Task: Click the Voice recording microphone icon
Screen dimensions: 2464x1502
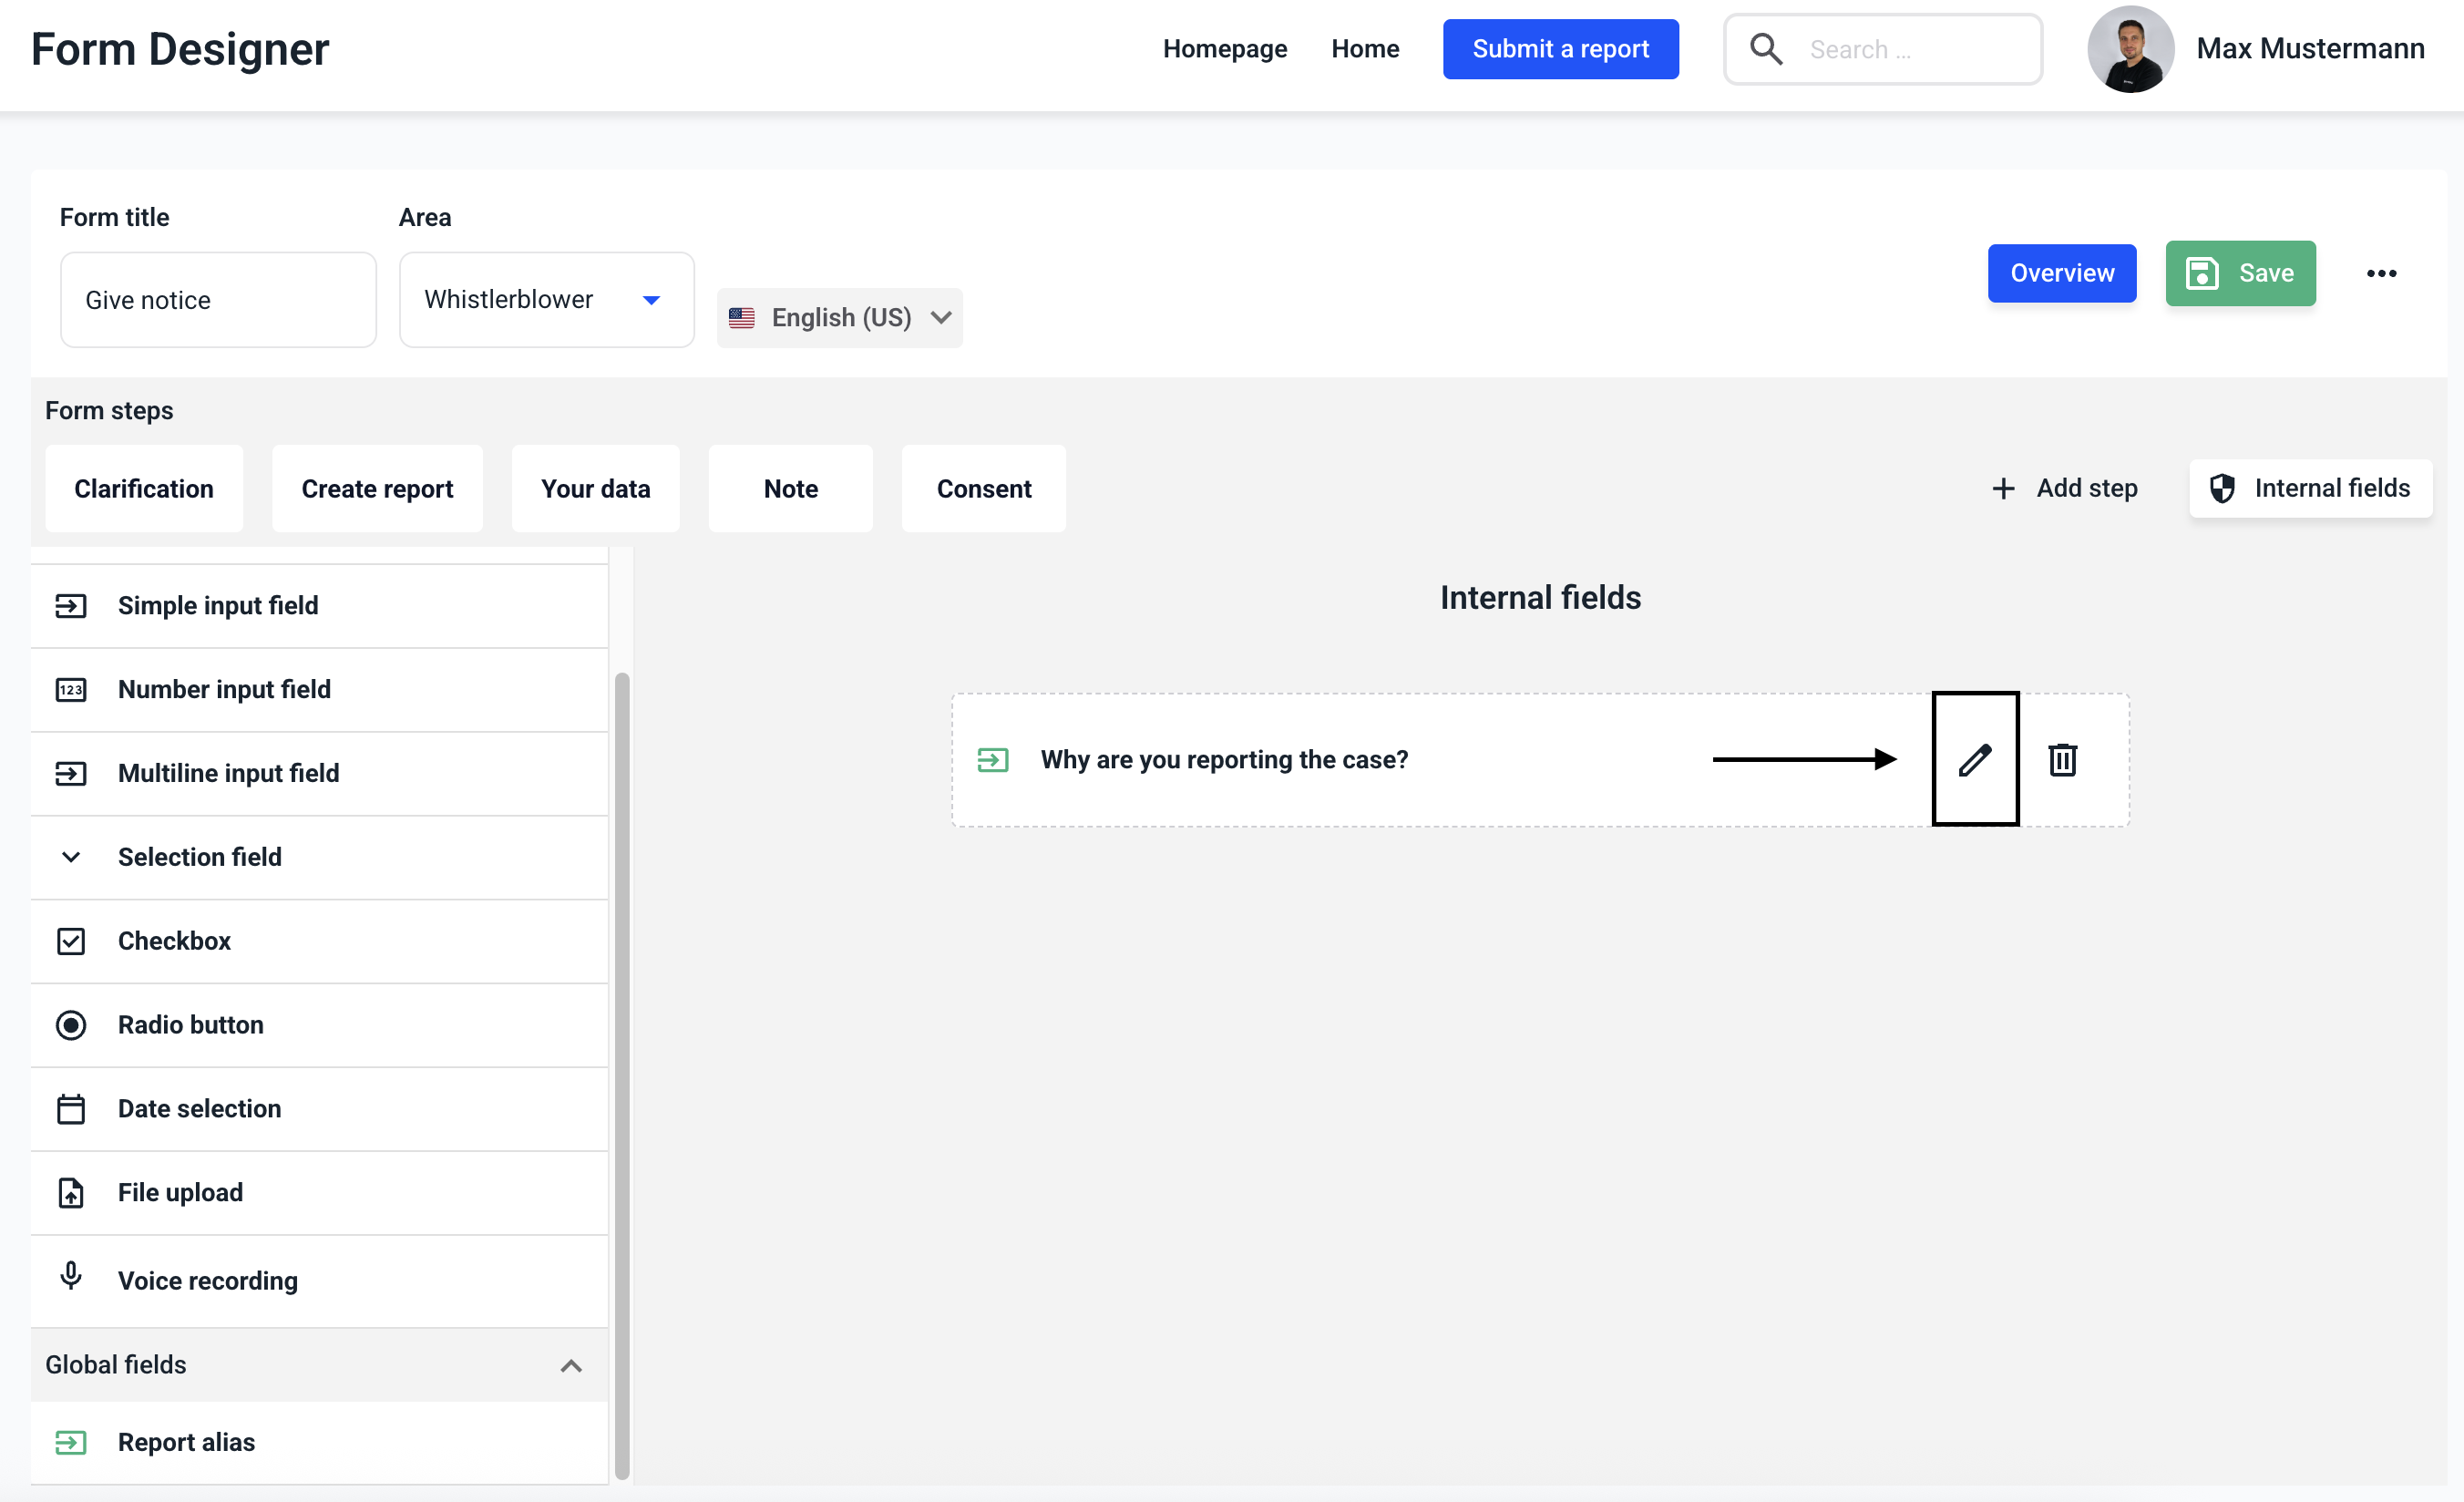Action: pyautogui.click(x=71, y=1275)
